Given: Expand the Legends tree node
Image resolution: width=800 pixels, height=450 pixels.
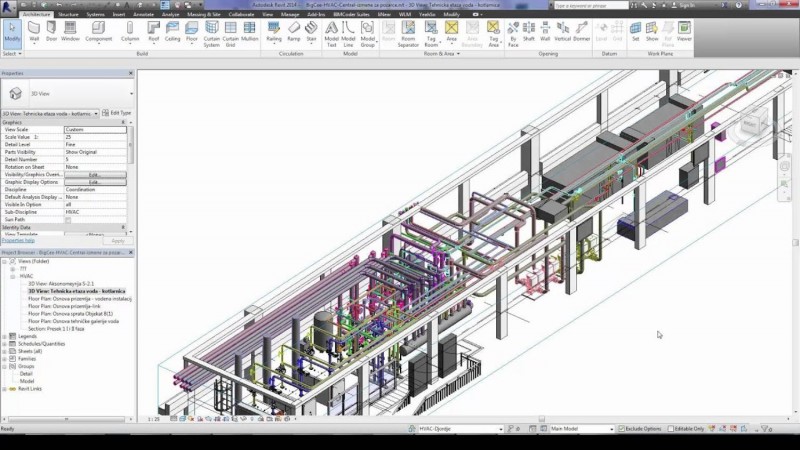Looking at the screenshot, I should pyautogui.click(x=5, y=336).
